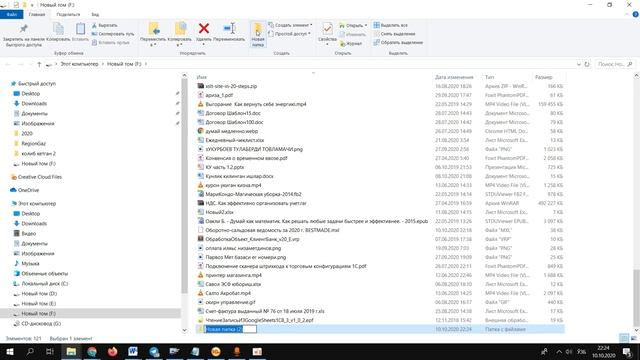This screenshot has height=360, width=640.
Task: Select file ариза_1.pdf
Action: (x=219, y=95)
